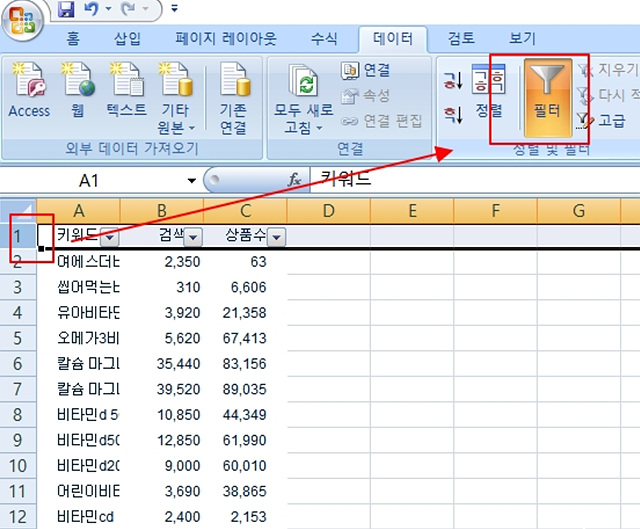Select cell containing 38,865
The width and height of the screenshot is (640, 529).
245,491
